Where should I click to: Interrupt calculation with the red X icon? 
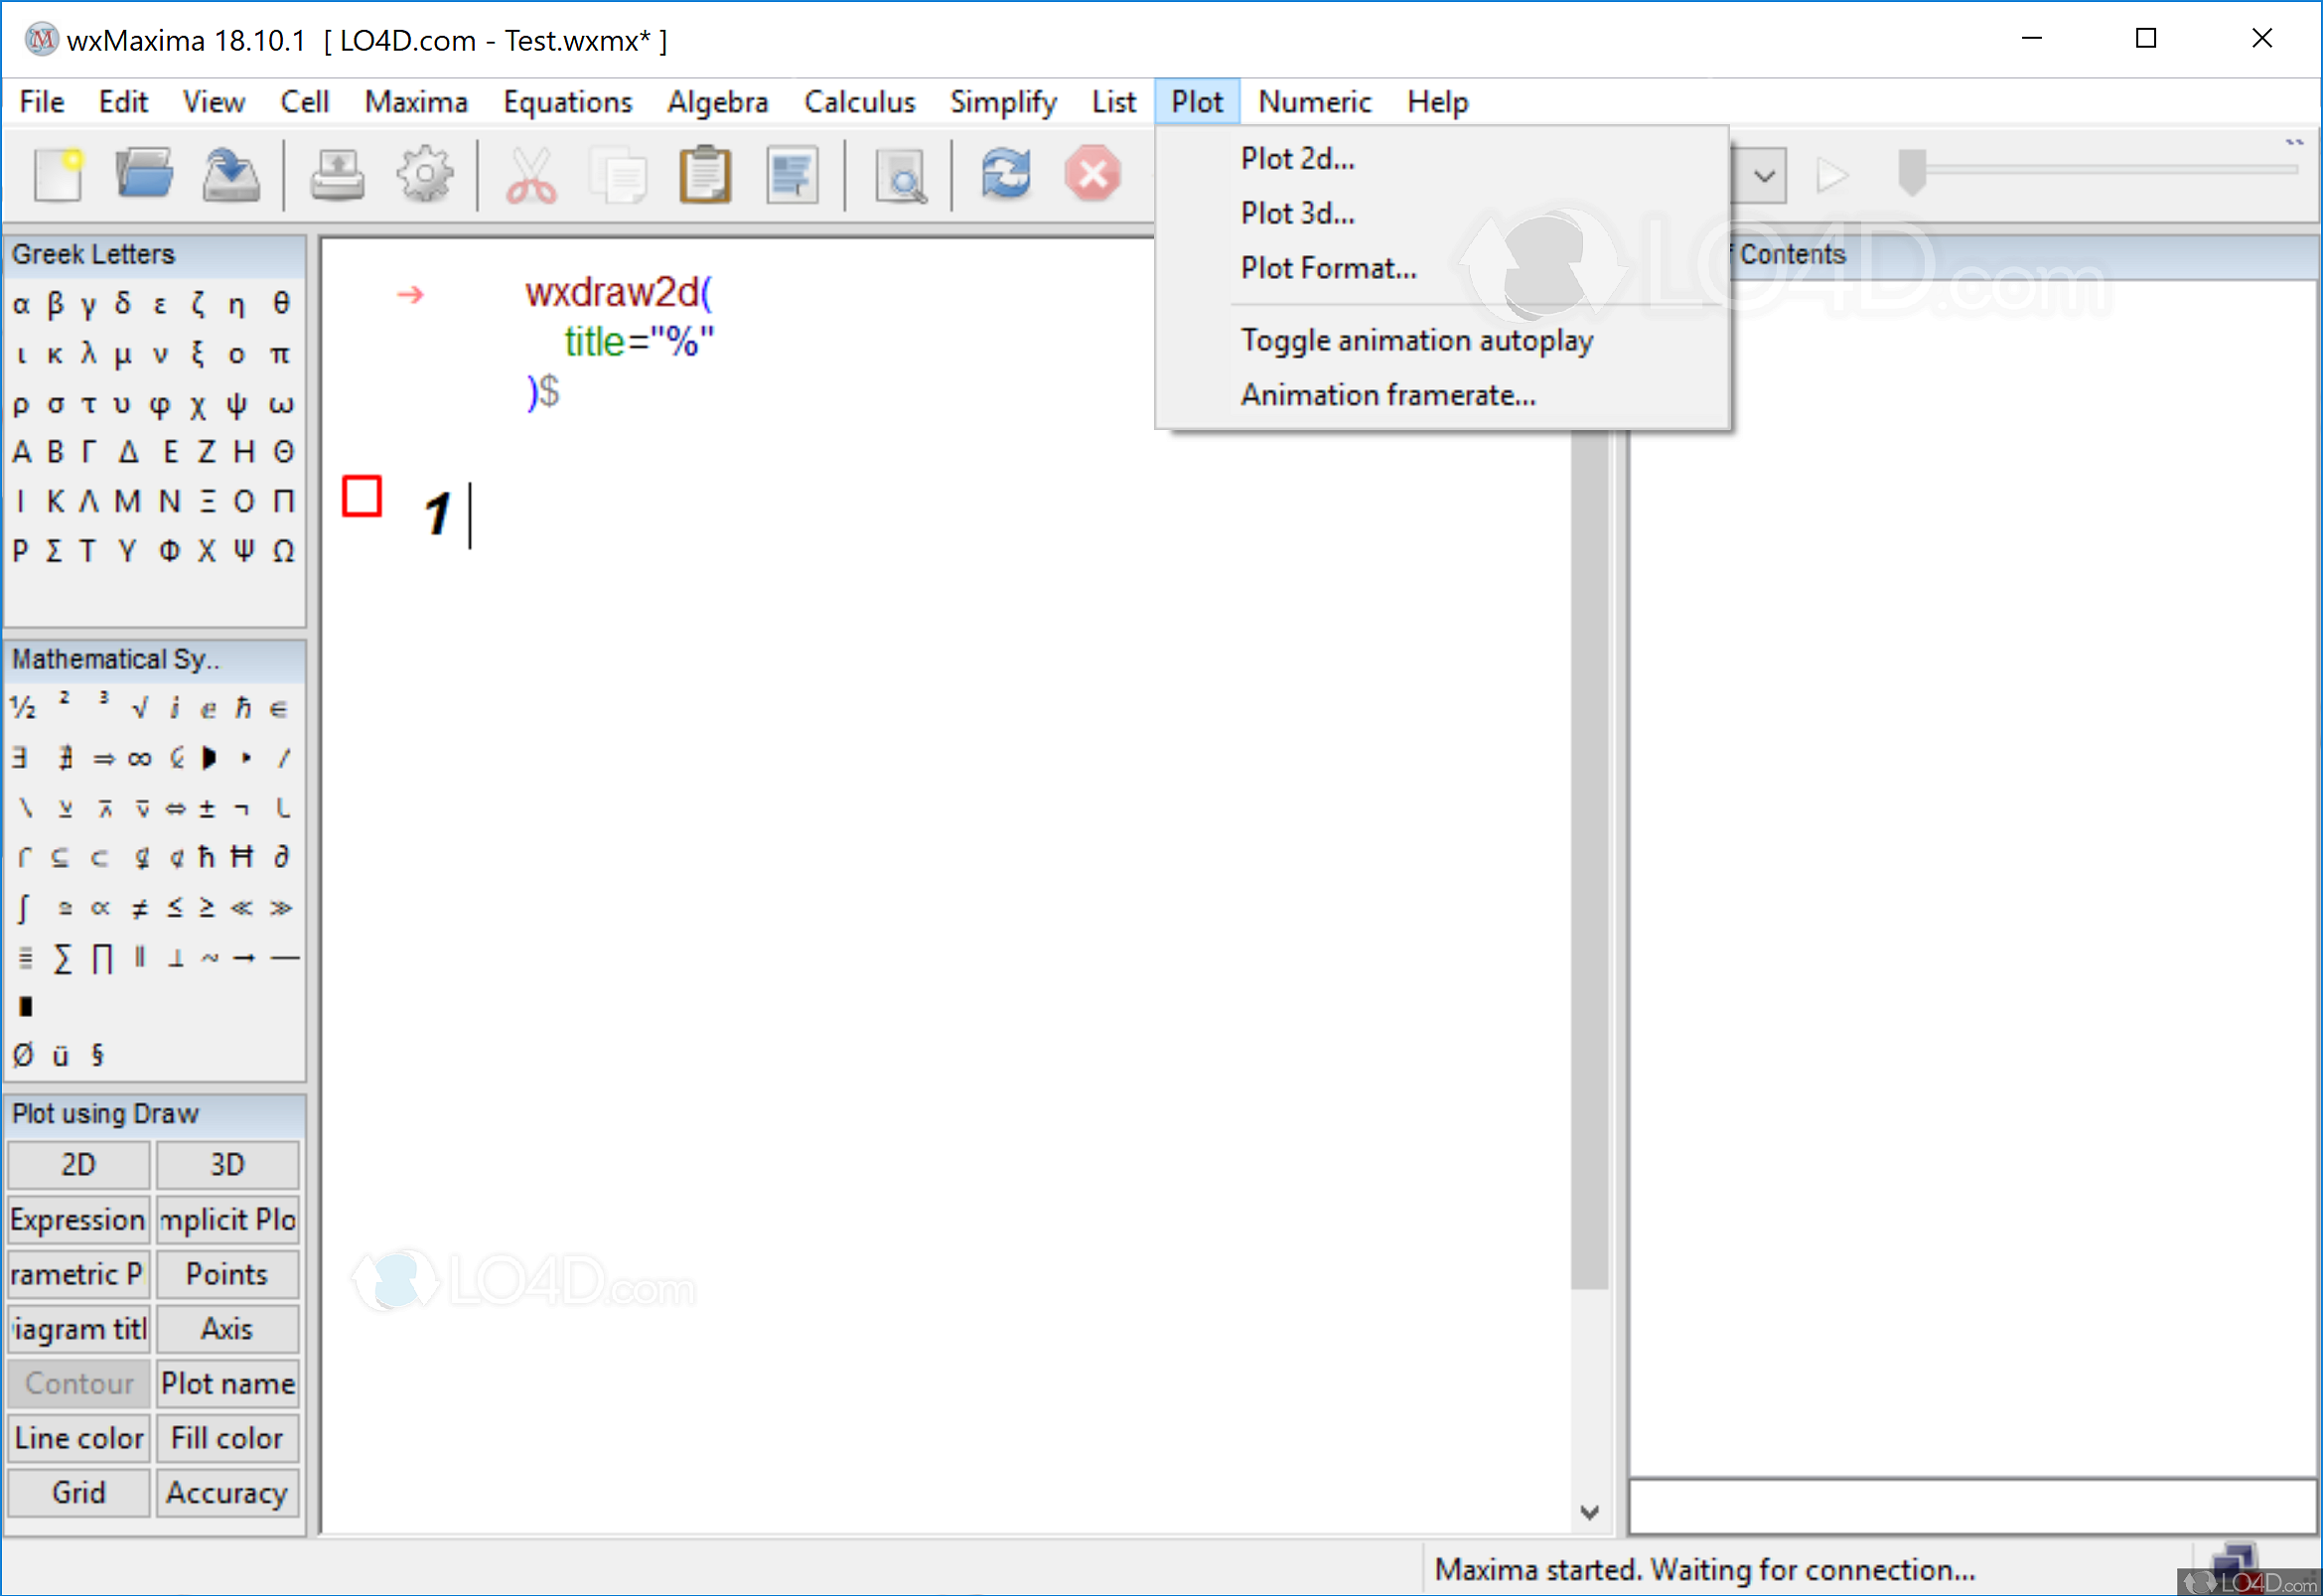tap(1093, 175)
